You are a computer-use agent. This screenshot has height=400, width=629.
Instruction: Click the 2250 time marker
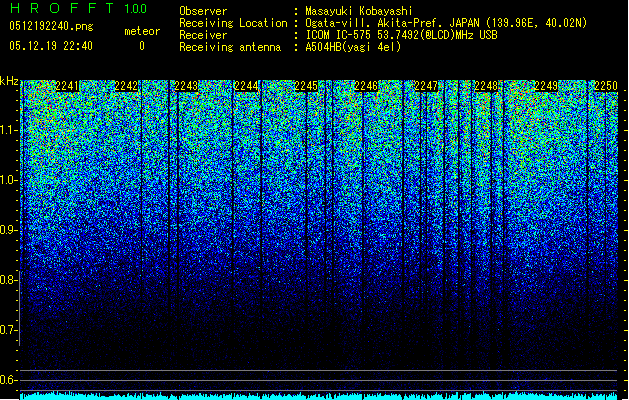coord(606,86)
